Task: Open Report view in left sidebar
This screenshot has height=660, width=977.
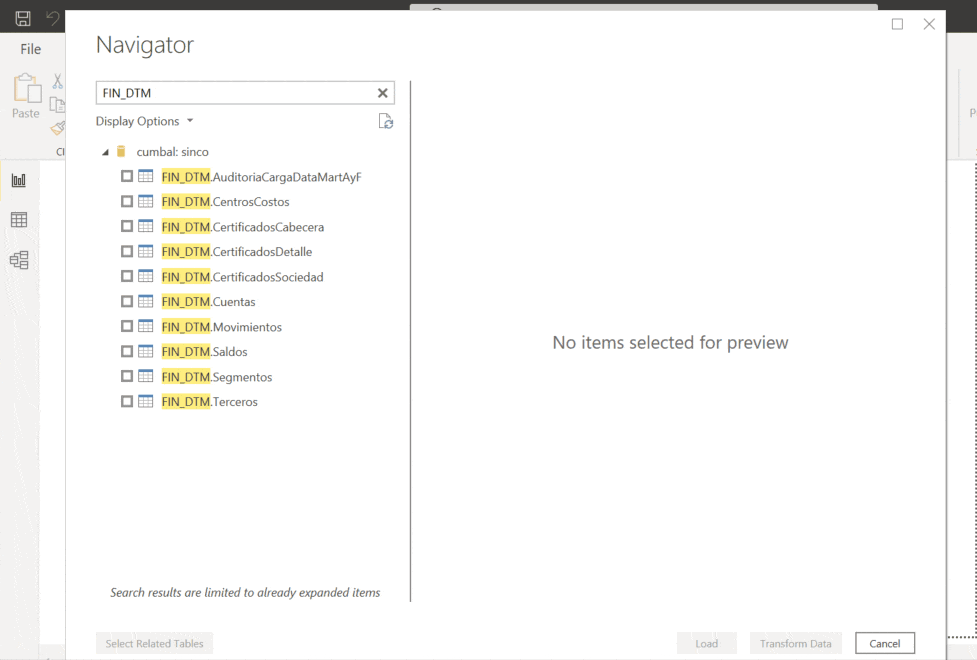Action: [19, 180]
